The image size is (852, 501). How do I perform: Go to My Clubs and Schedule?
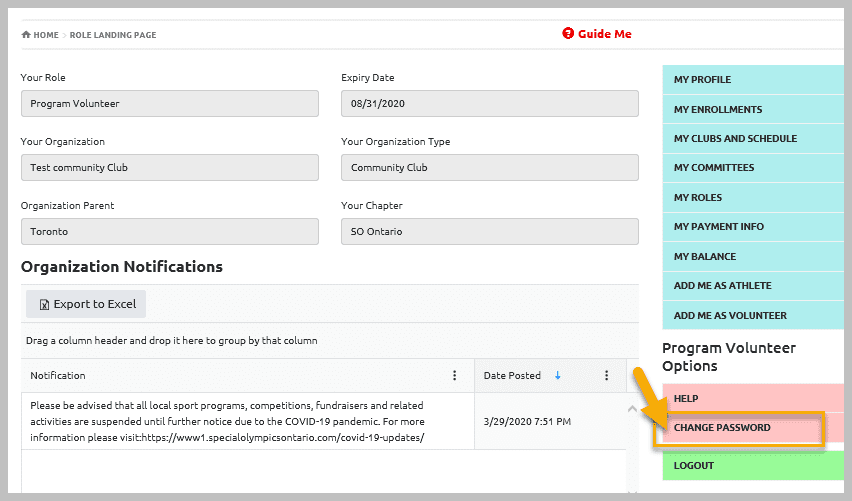(753, 139)
